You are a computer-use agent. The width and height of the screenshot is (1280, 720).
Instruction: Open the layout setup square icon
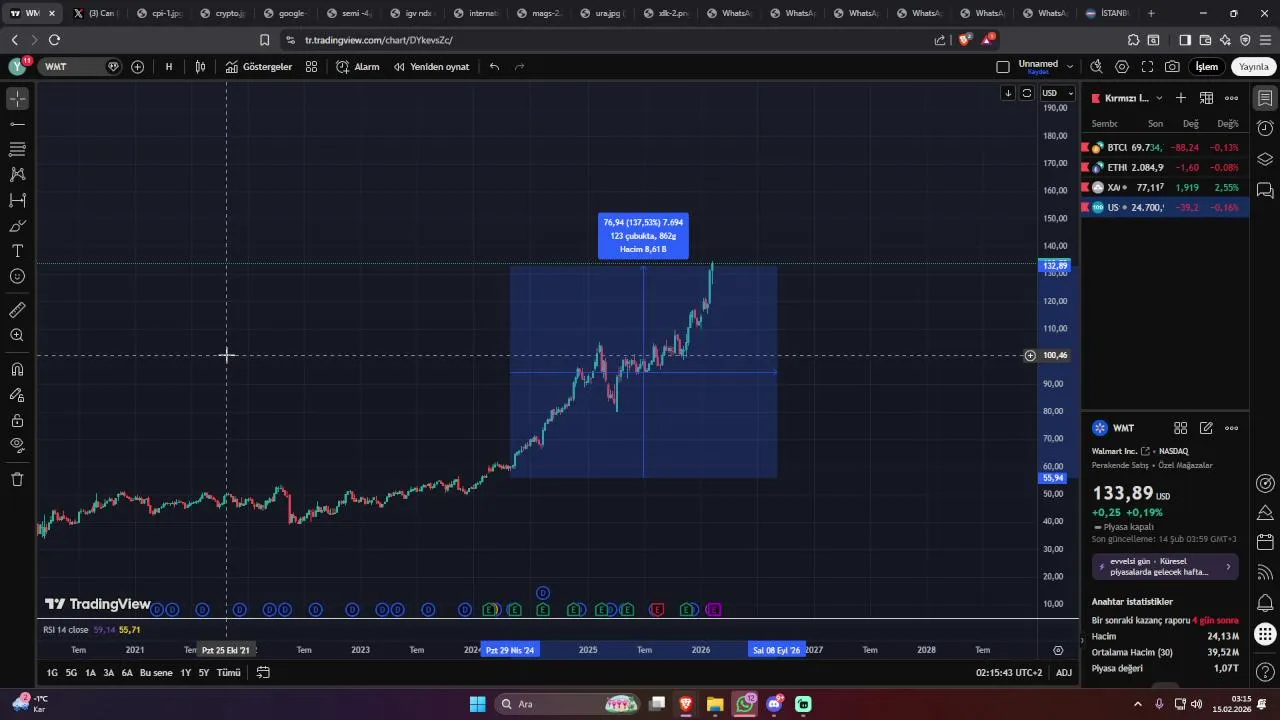pos(1003,67)
